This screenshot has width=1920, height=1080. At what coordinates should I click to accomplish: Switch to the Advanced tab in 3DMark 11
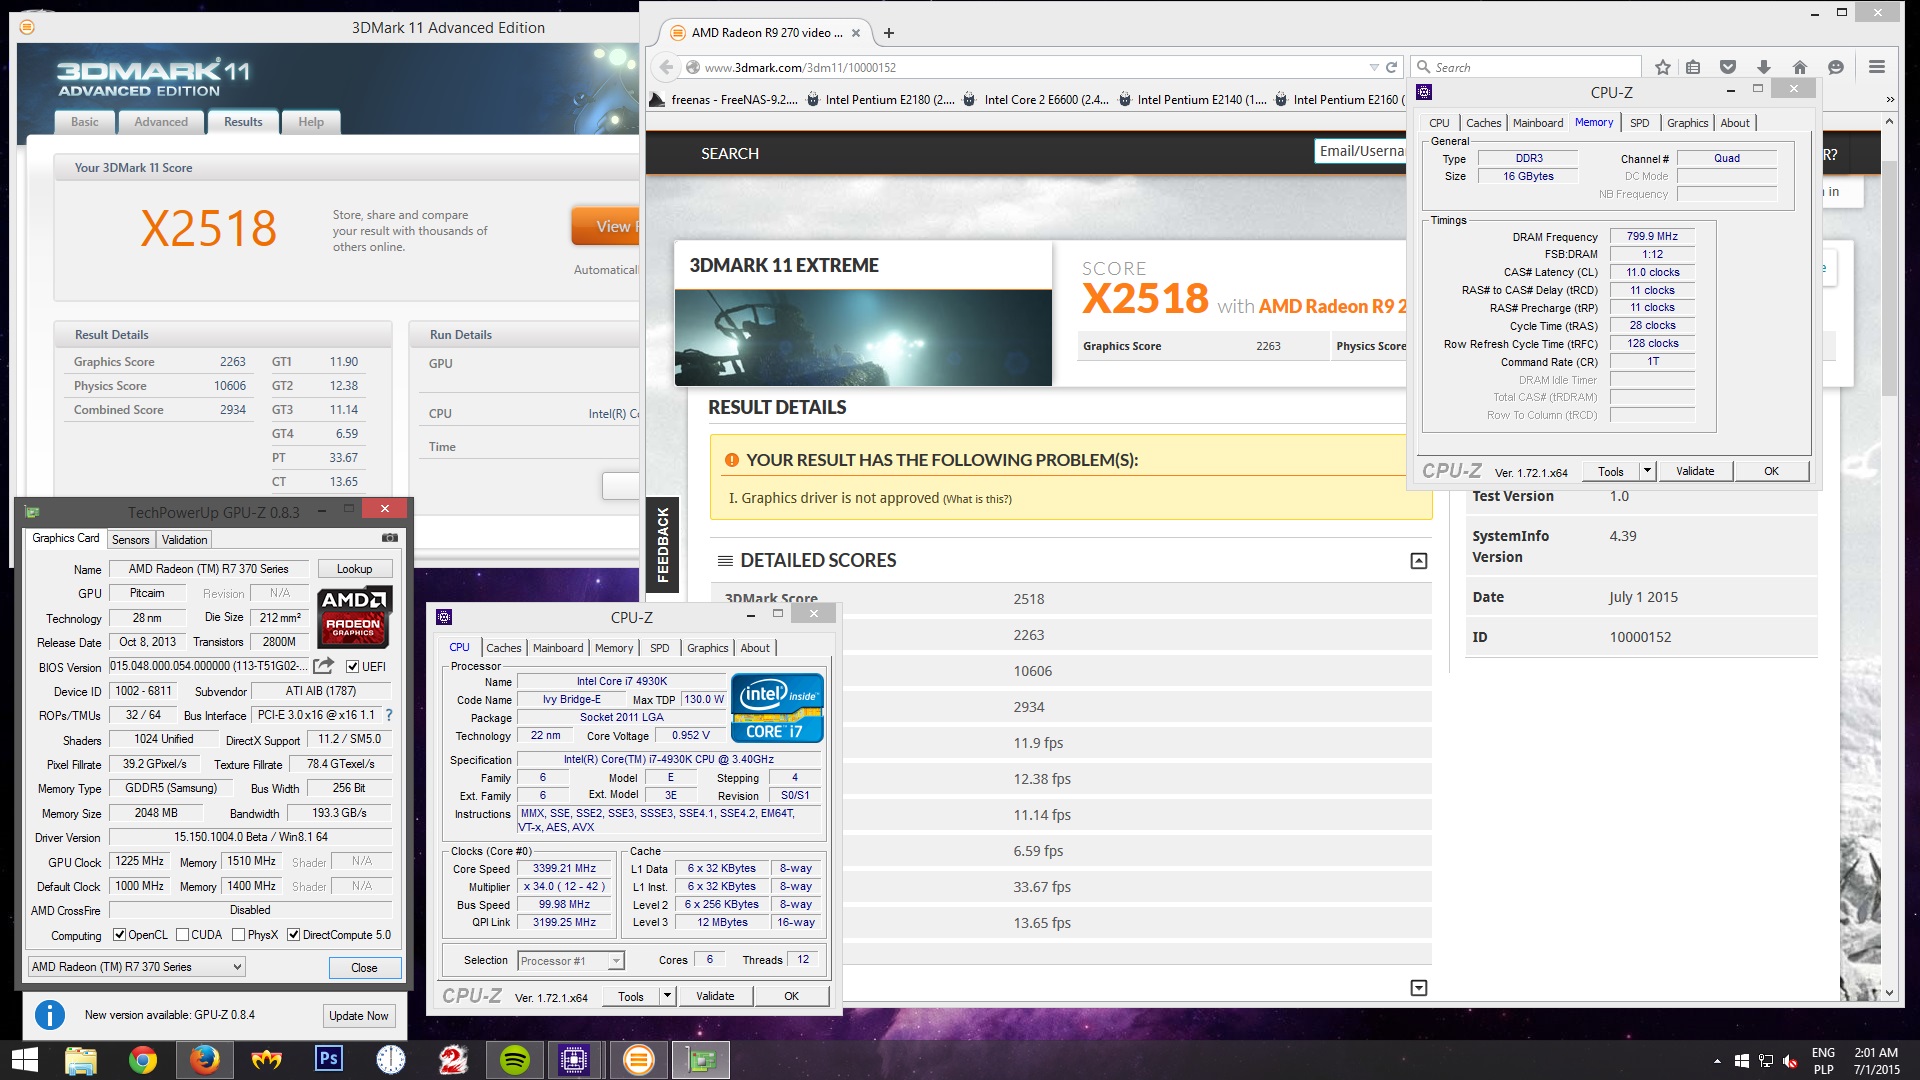pyautogui.click(x=161, y=122)
